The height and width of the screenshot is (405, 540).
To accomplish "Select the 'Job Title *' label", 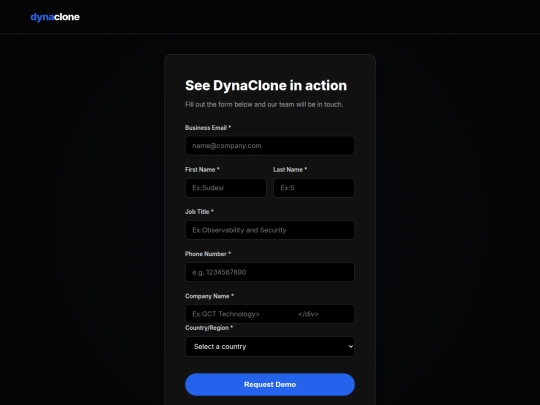I will click(x=199, y=212).
